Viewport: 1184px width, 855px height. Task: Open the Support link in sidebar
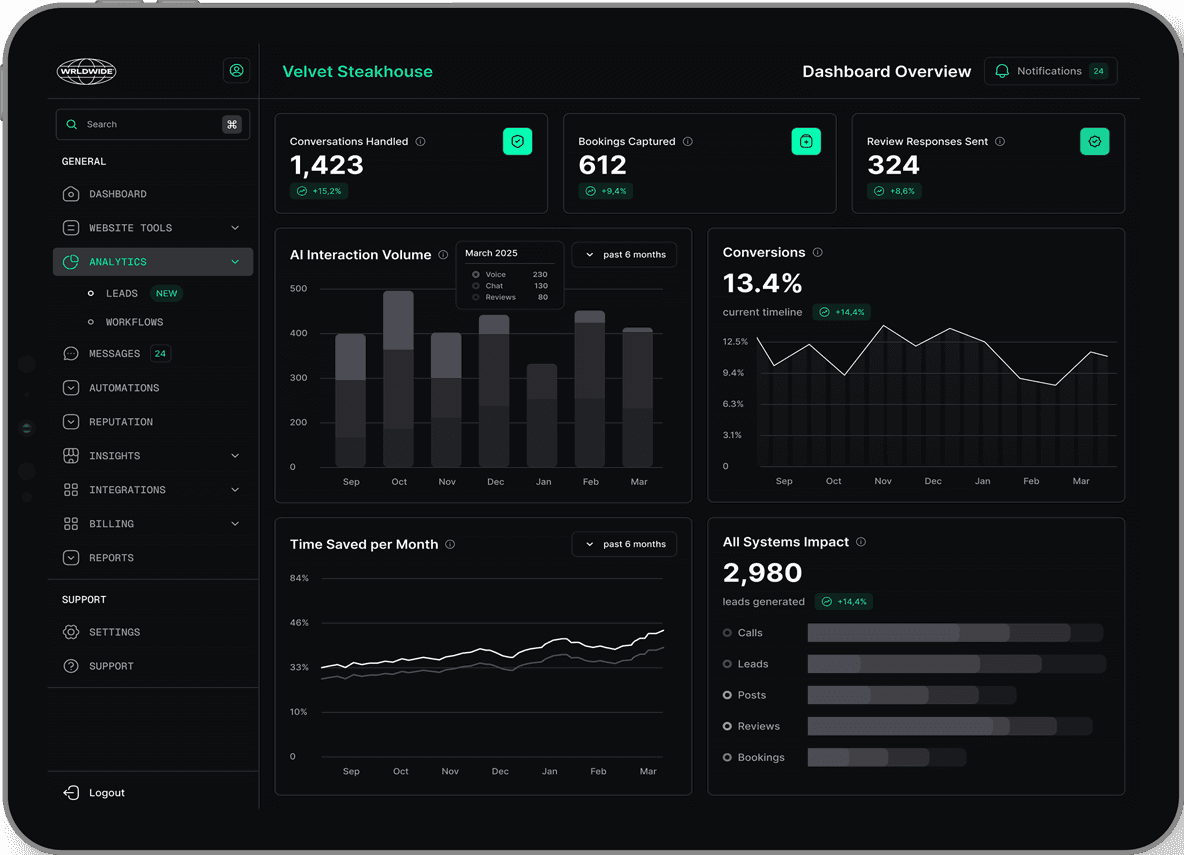(98, 666)
